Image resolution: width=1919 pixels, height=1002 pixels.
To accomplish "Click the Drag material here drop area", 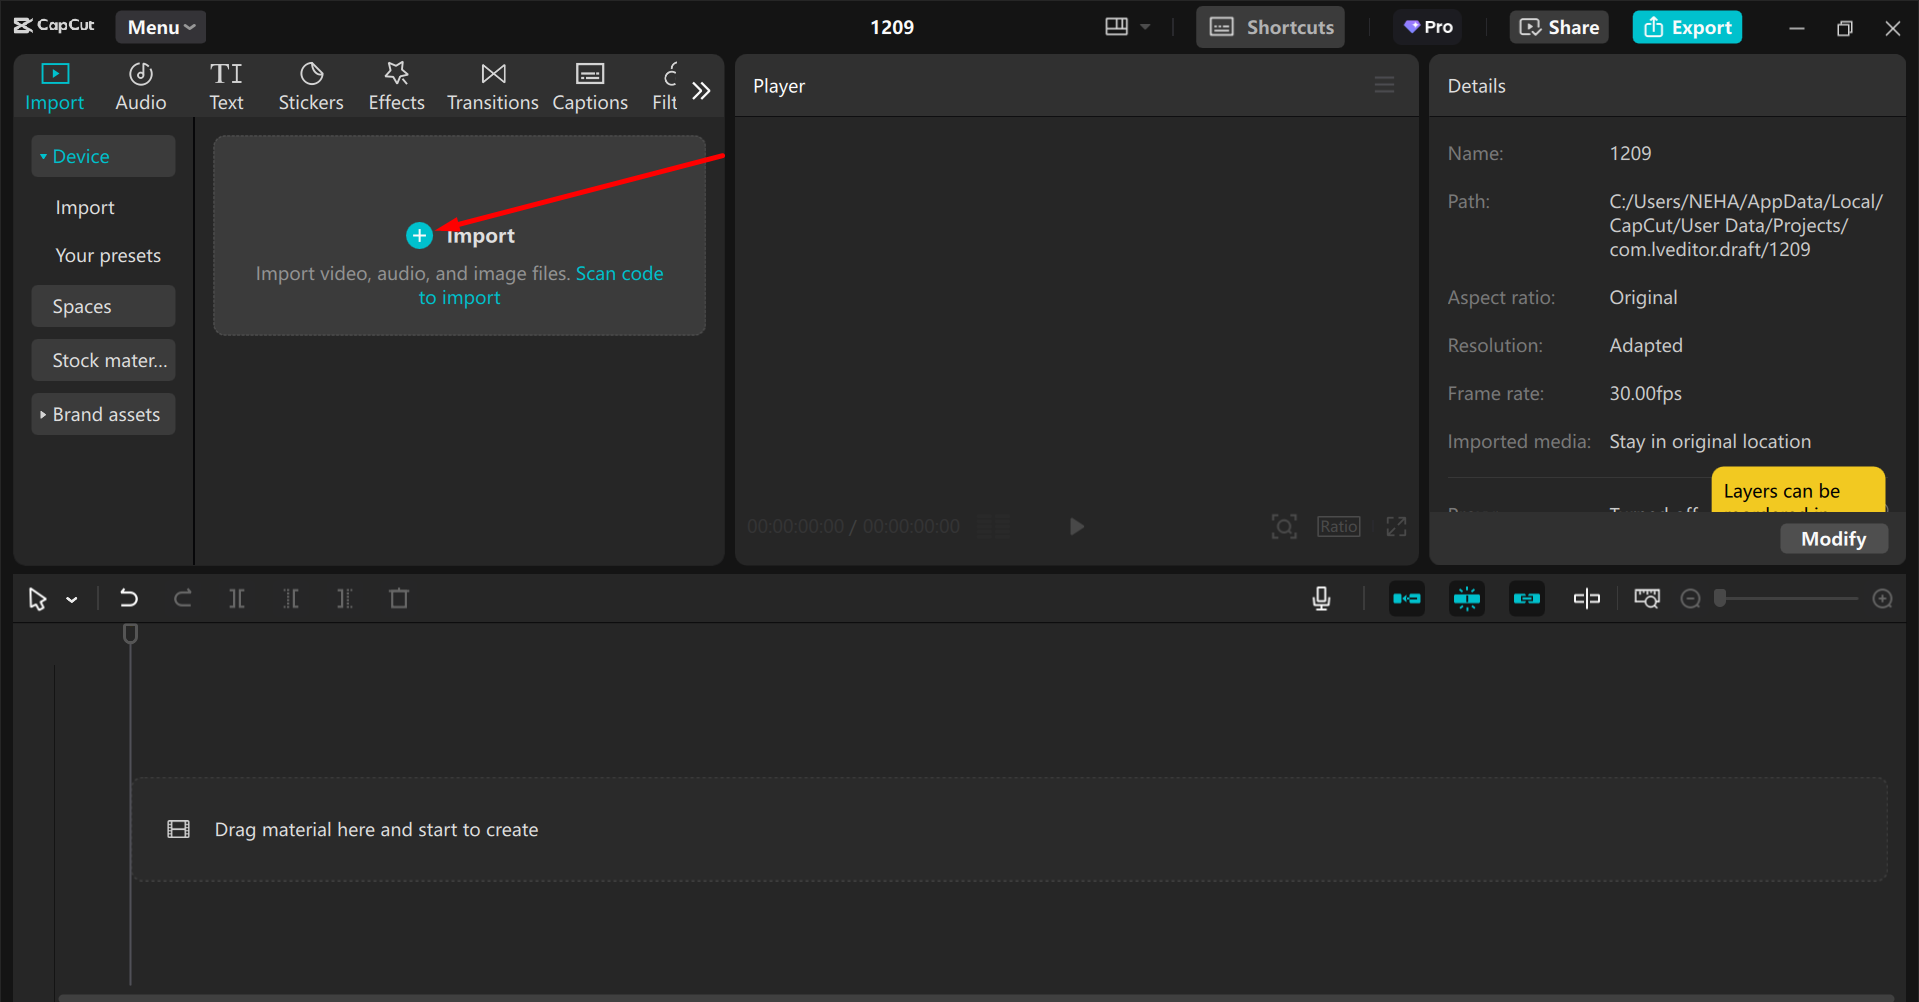I will tap(1009, 829).
